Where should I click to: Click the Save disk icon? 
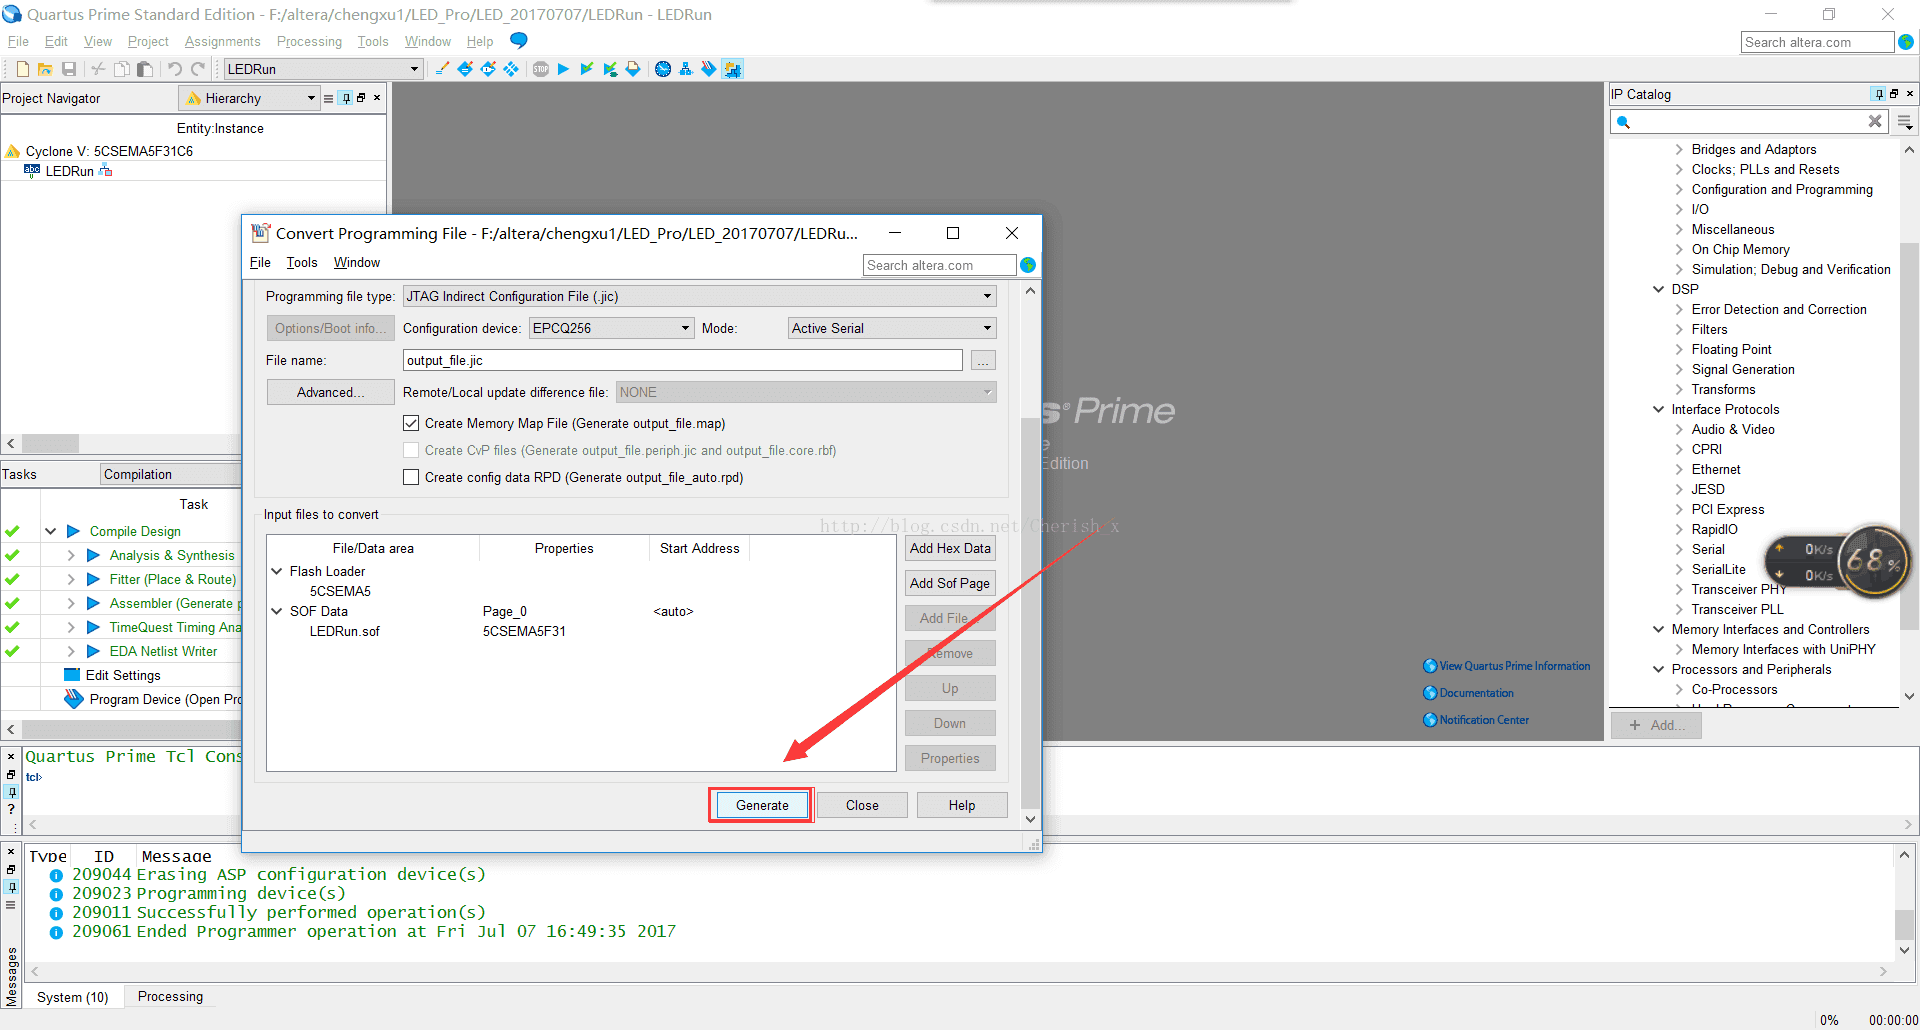click(69, 69)
